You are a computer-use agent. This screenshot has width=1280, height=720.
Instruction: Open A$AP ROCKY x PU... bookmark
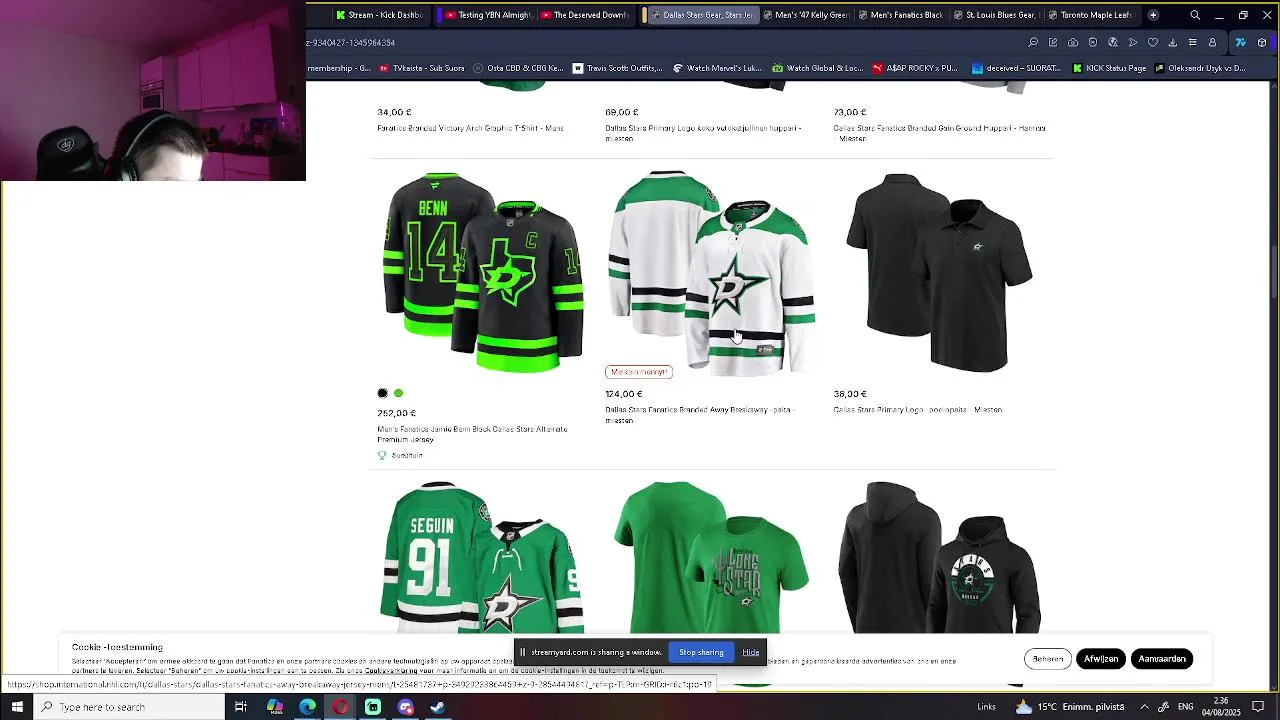pyautogui.click(x=915, y=68)
